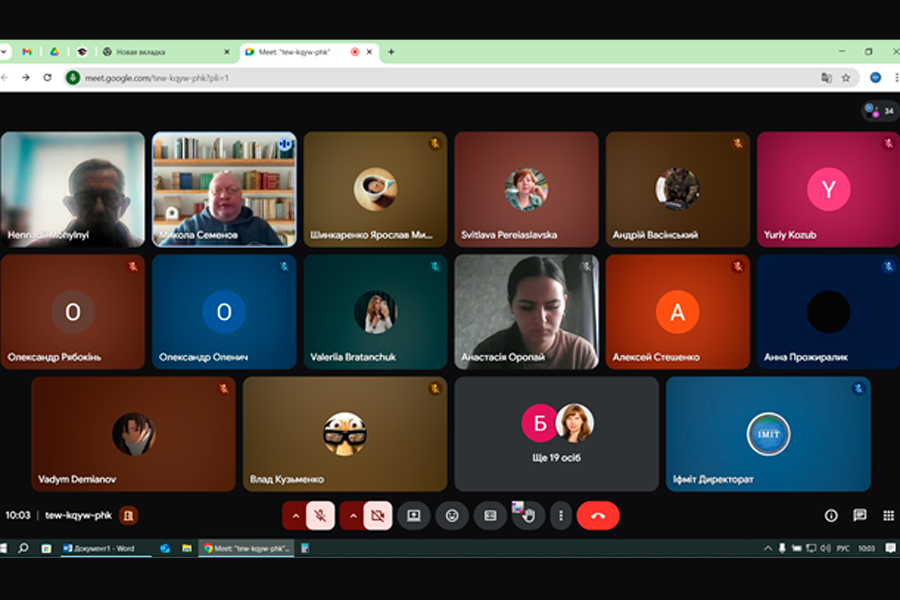900x600 pixels.
Task: Click the tray volume speaker icon
Action: [x=825, y=548]
